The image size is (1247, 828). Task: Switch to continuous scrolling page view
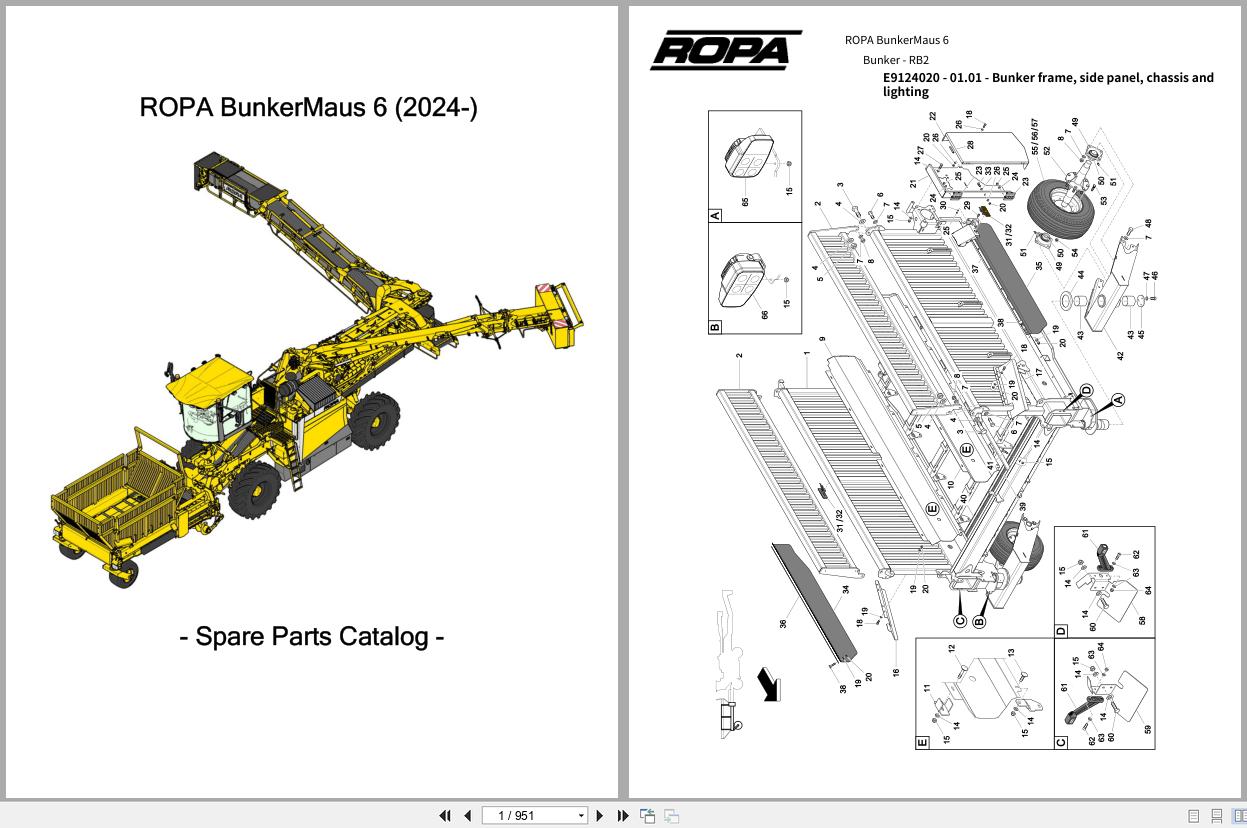(x=1217, y=816)
